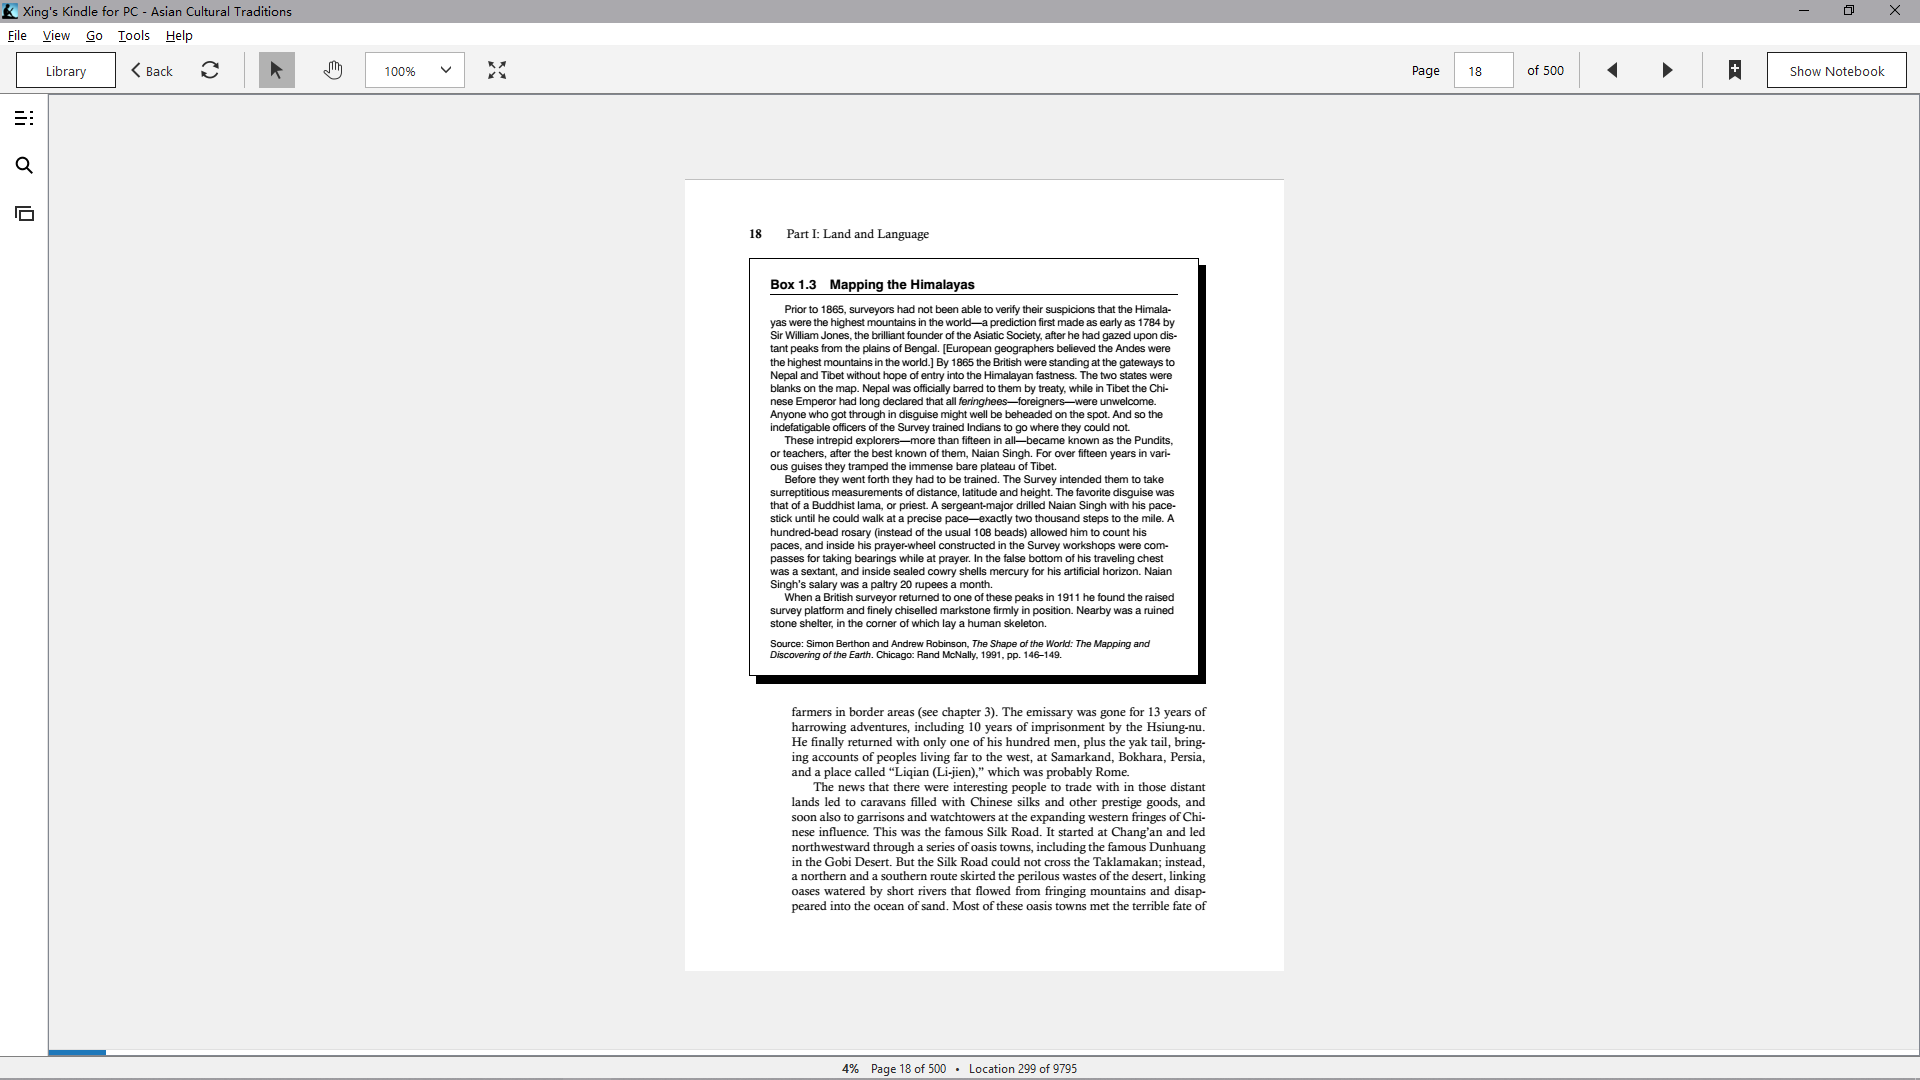This screenshot has height=1080, width=1920.
Task: Open the search magnifier in sidebar
Action: coord(24,166)
